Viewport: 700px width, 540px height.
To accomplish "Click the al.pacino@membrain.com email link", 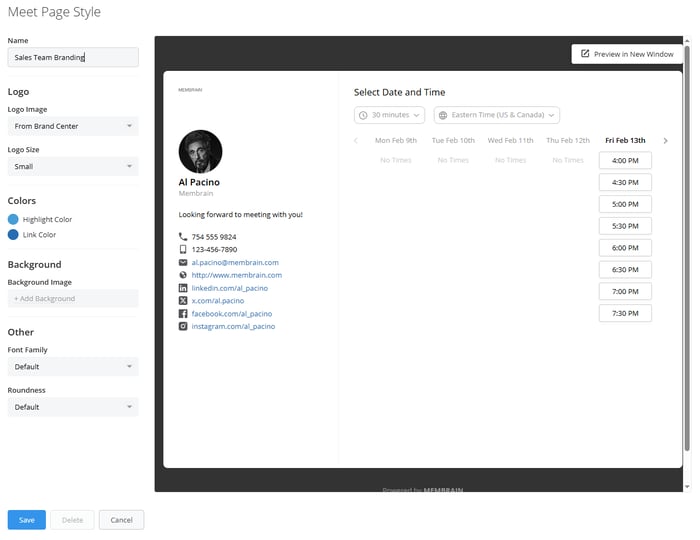I will (x=235, y=262).
